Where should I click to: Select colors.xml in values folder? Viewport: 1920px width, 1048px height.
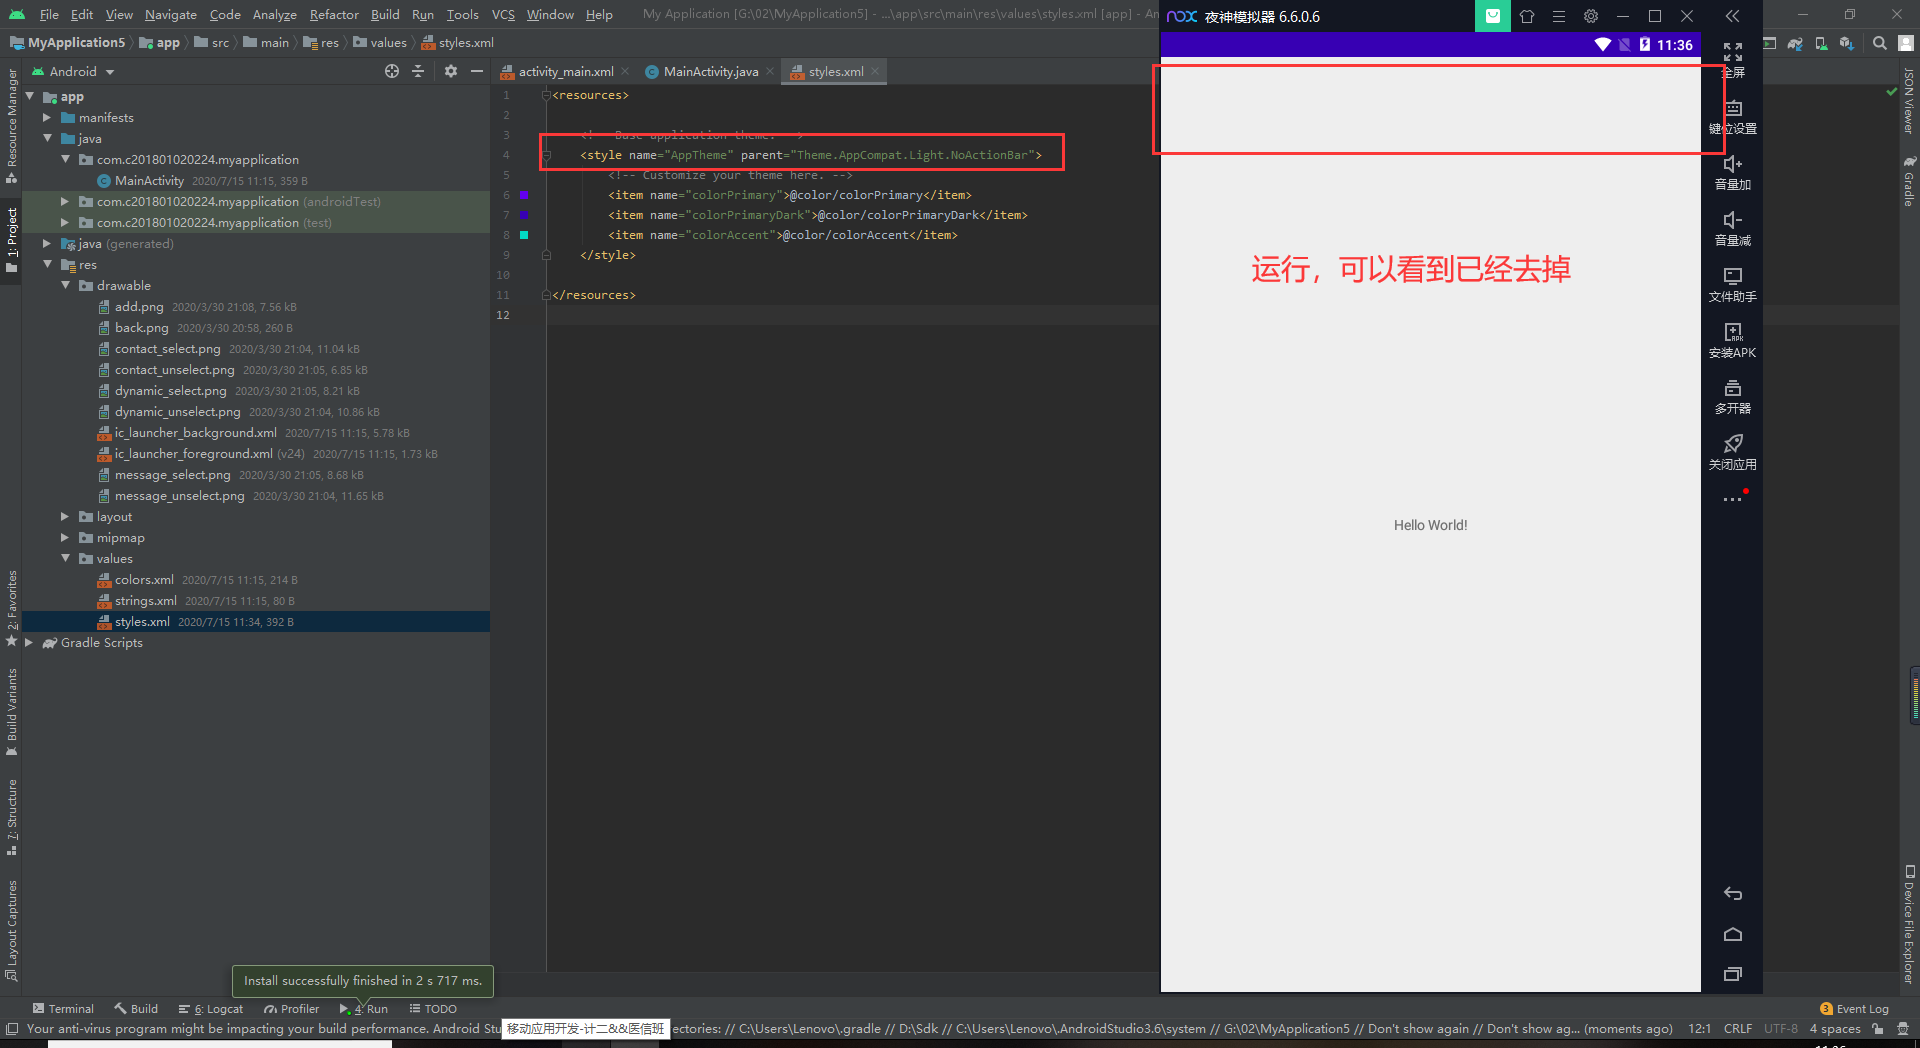(x=144, y=579)
